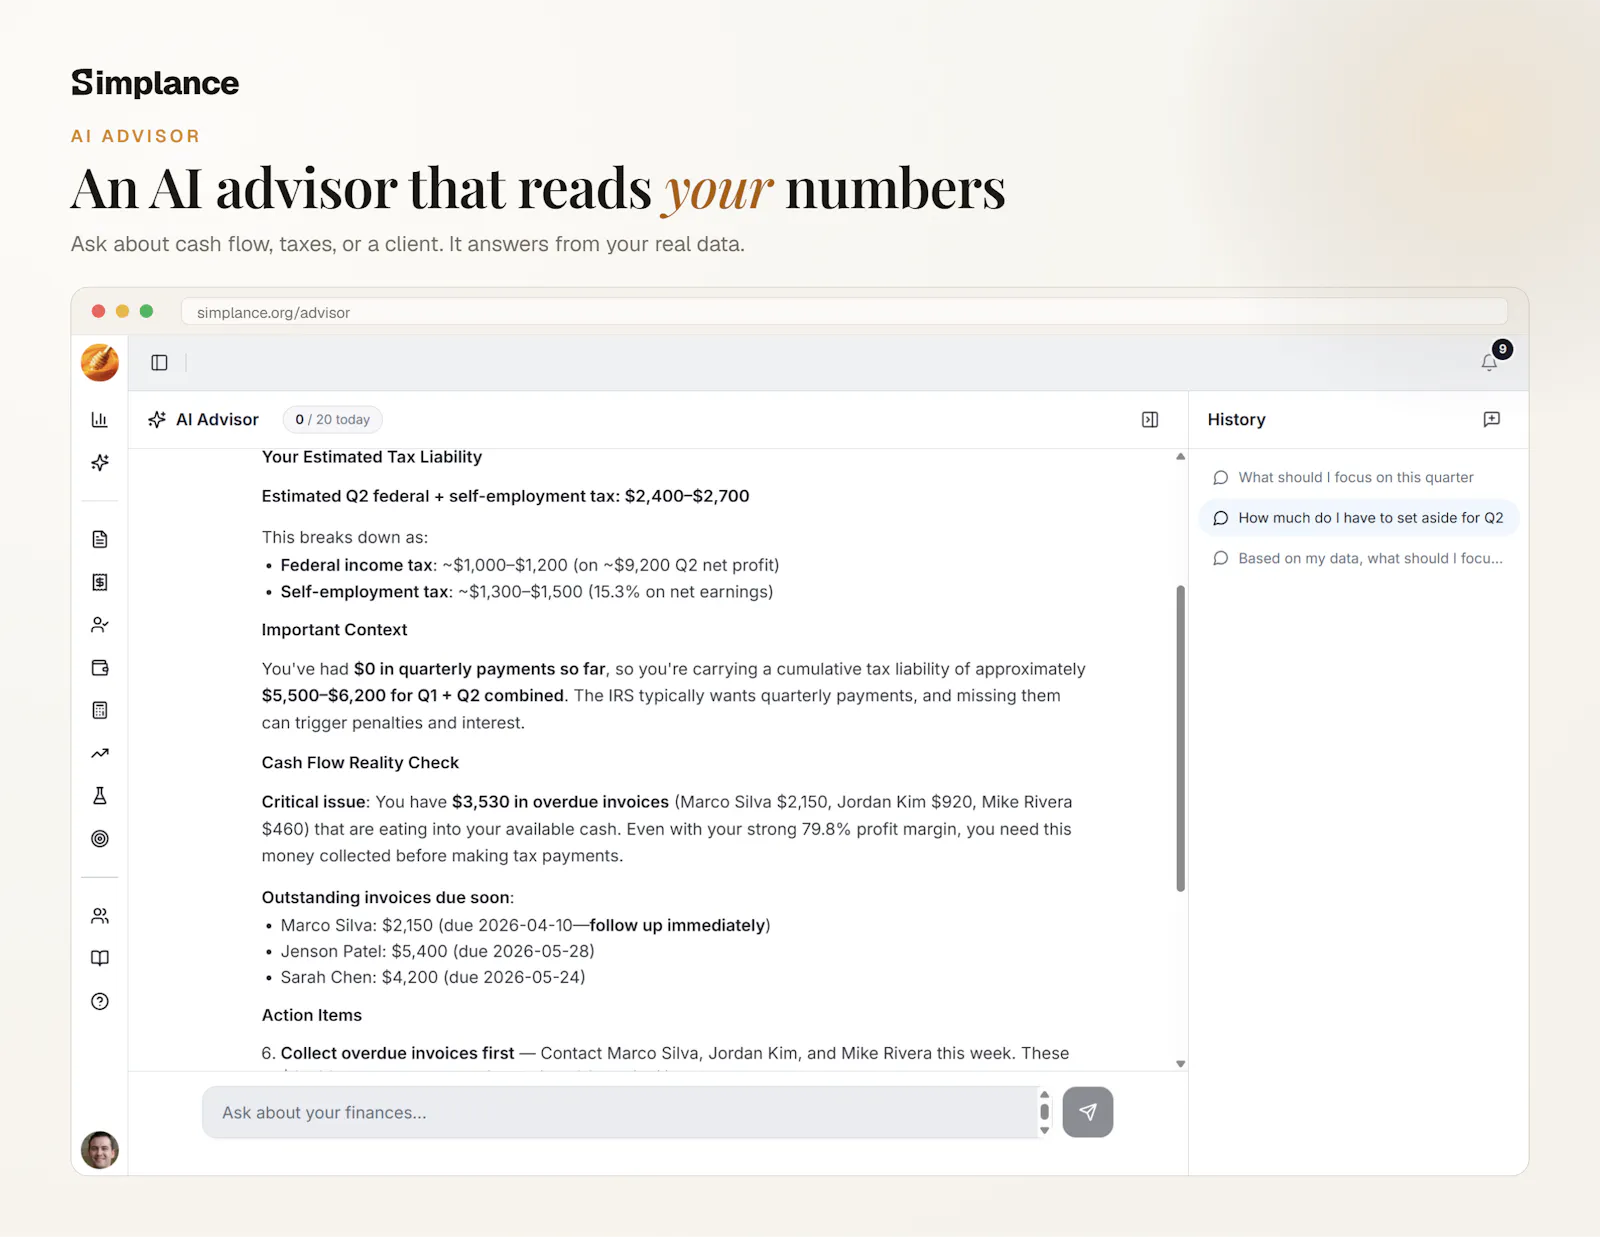The image size is (1600, 1237).
Task: Click the 'Federal income tax' bullet line
Action: pyautogui.click(x=529, y=565)
